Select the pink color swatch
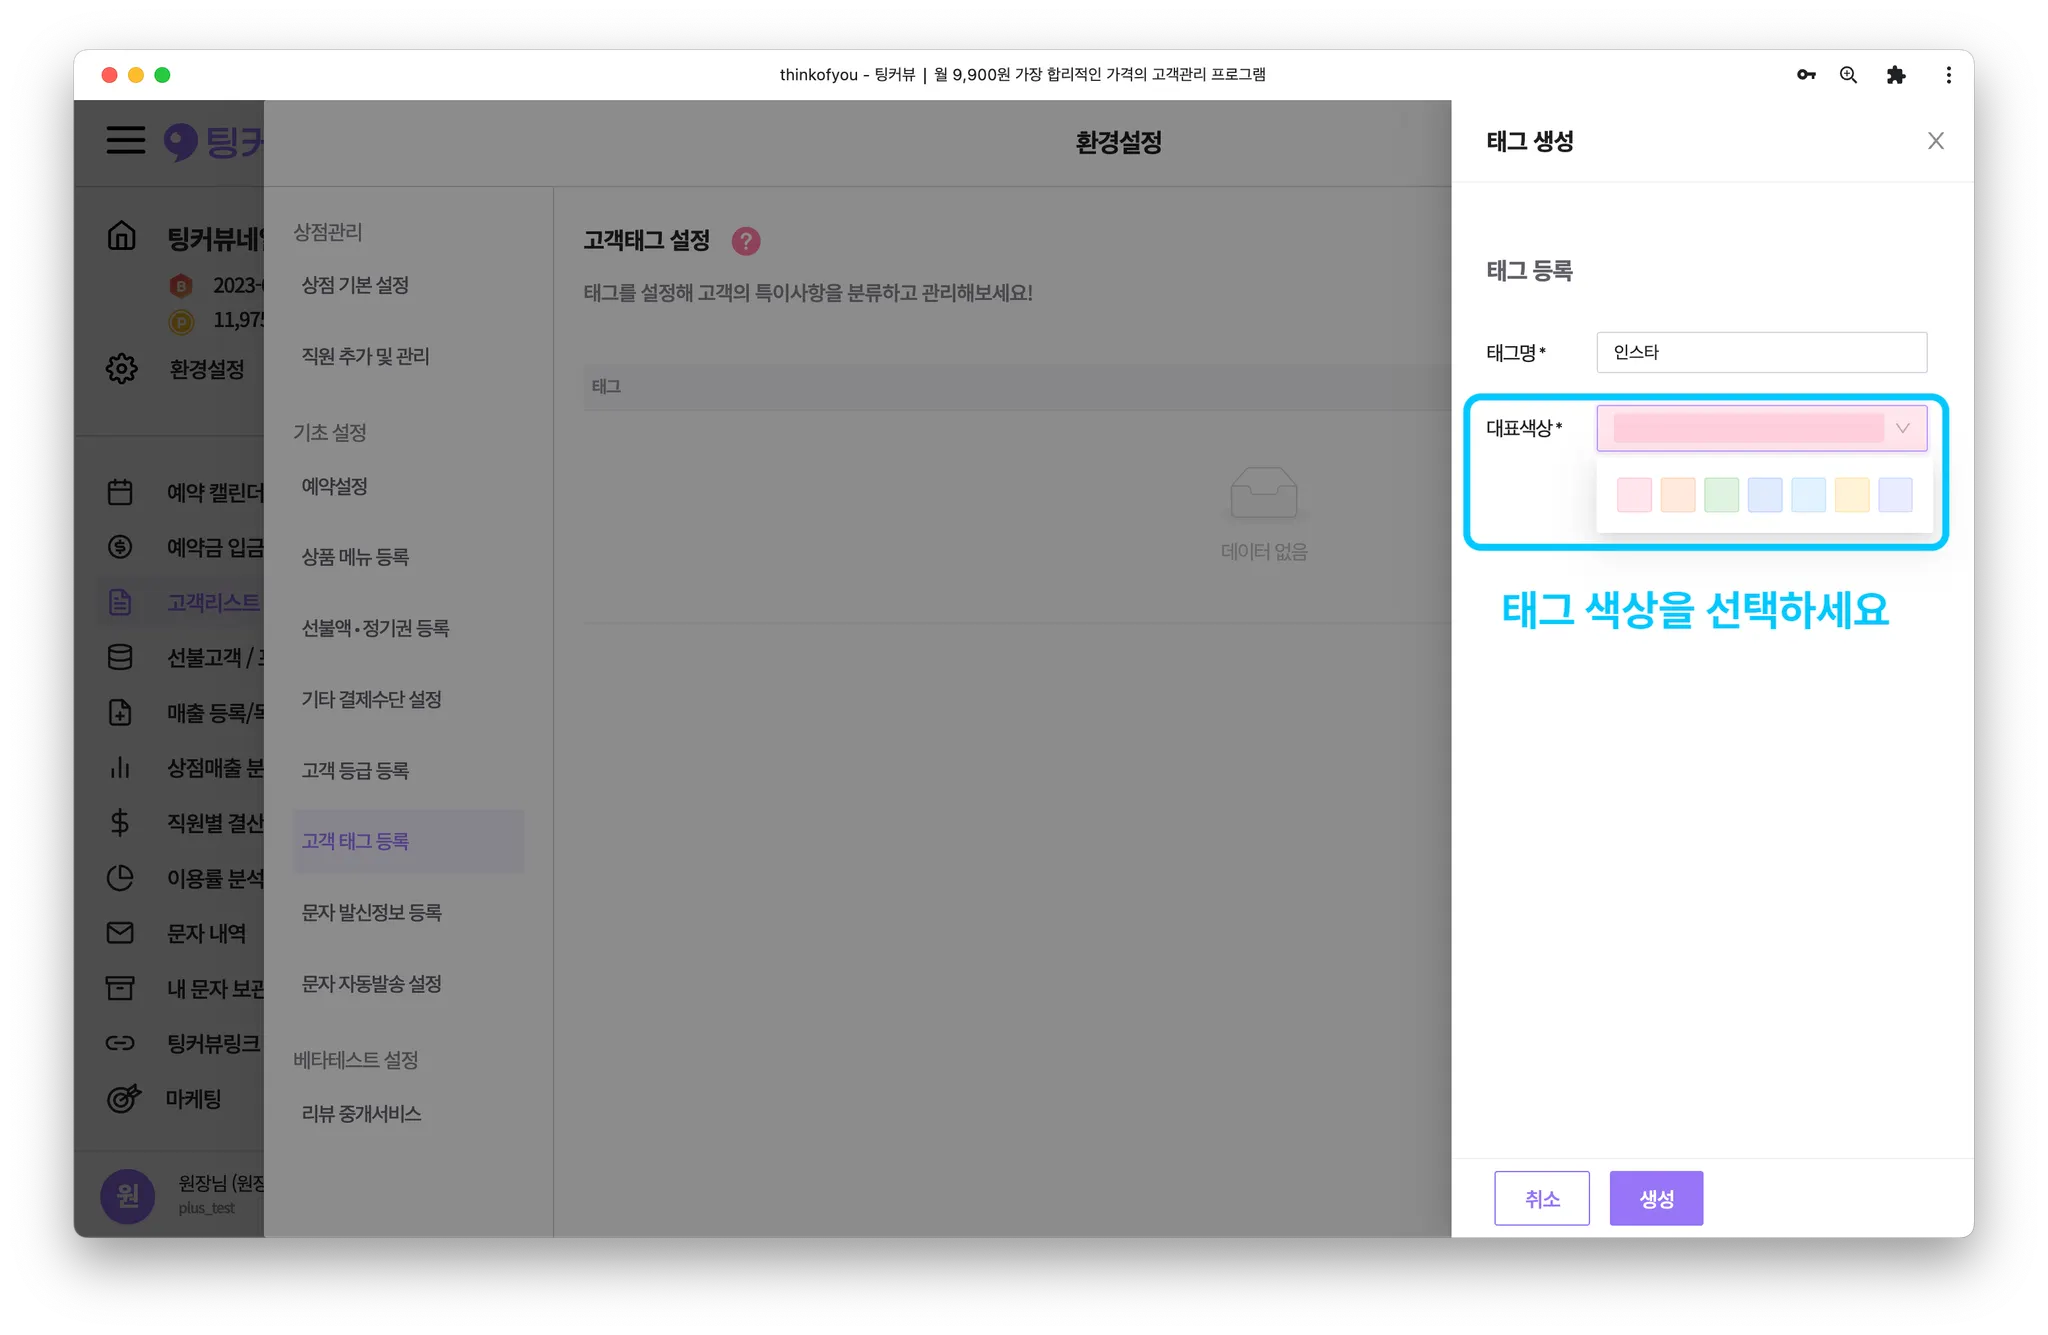2048x1335 pixels. 1634,495
